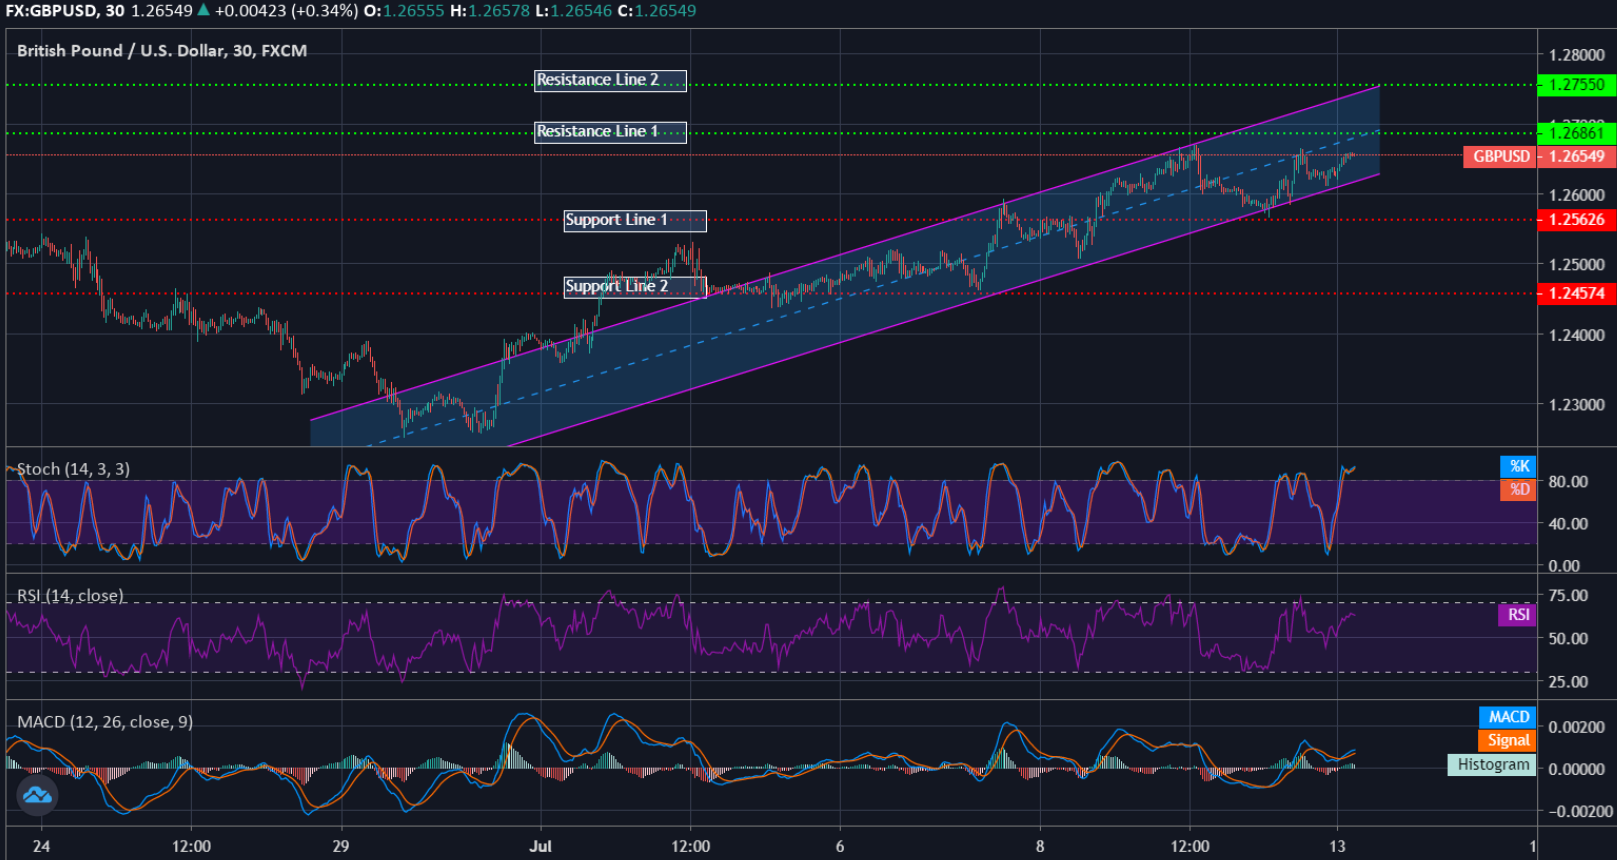Viewport: 1617px width, 860px height.
Task: Click the %D stochastic label
Action: 1518,489
